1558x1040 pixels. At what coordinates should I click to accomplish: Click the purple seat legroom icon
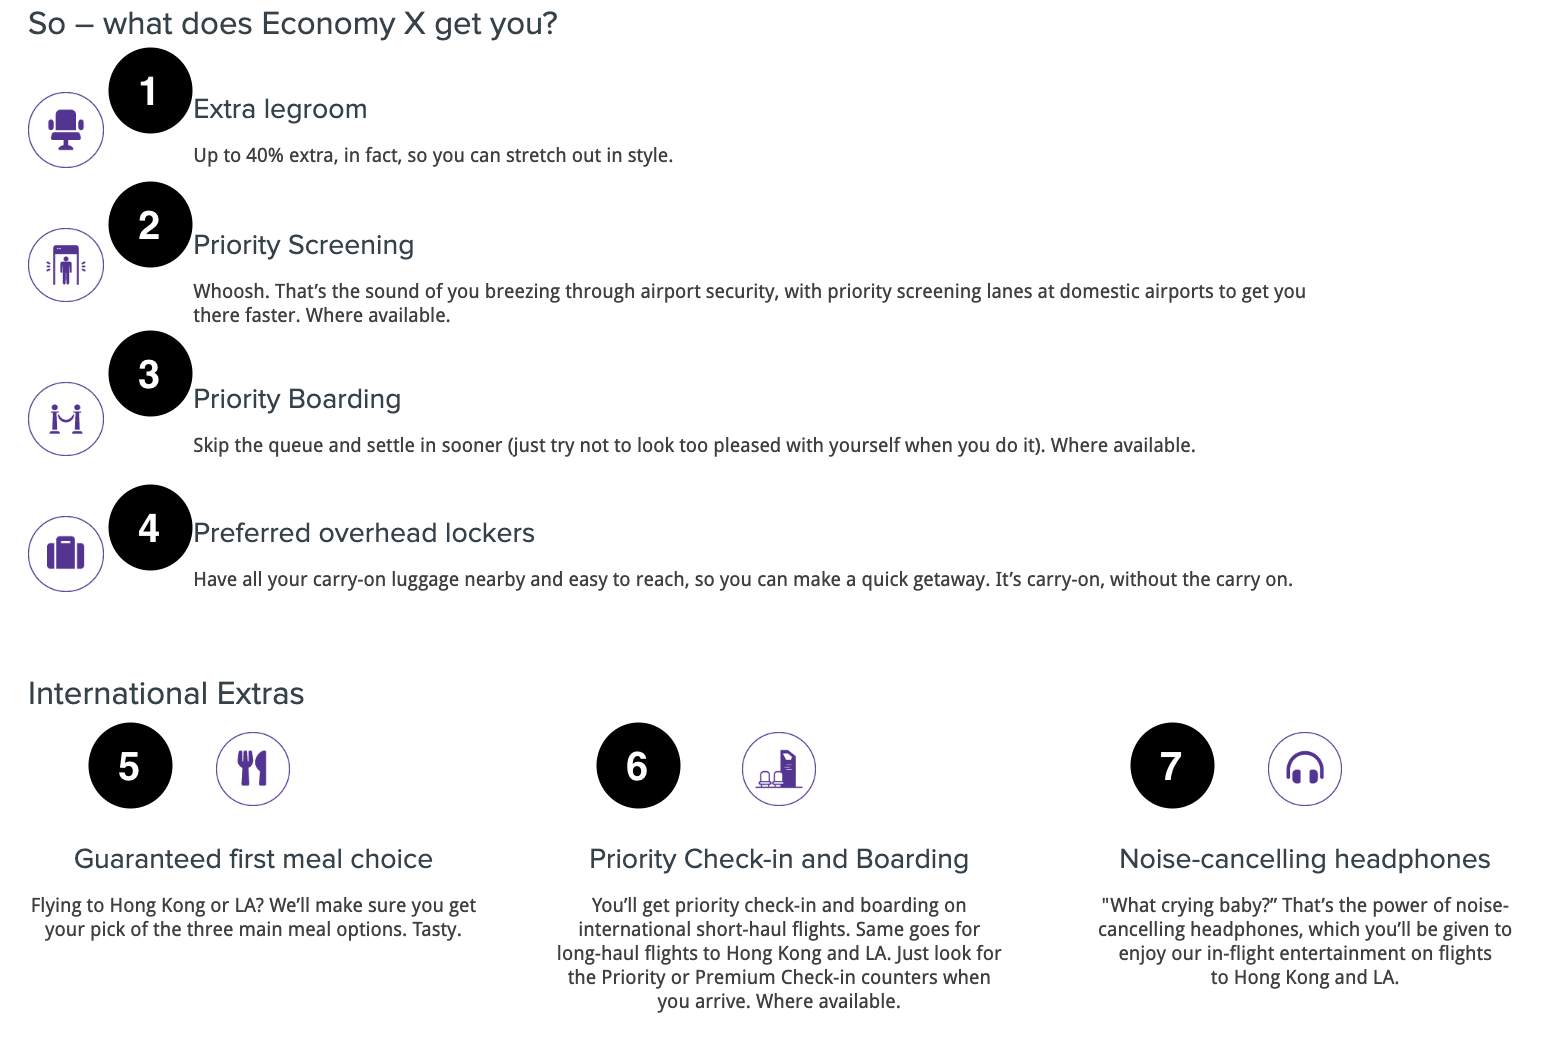[x=66, y=130]
